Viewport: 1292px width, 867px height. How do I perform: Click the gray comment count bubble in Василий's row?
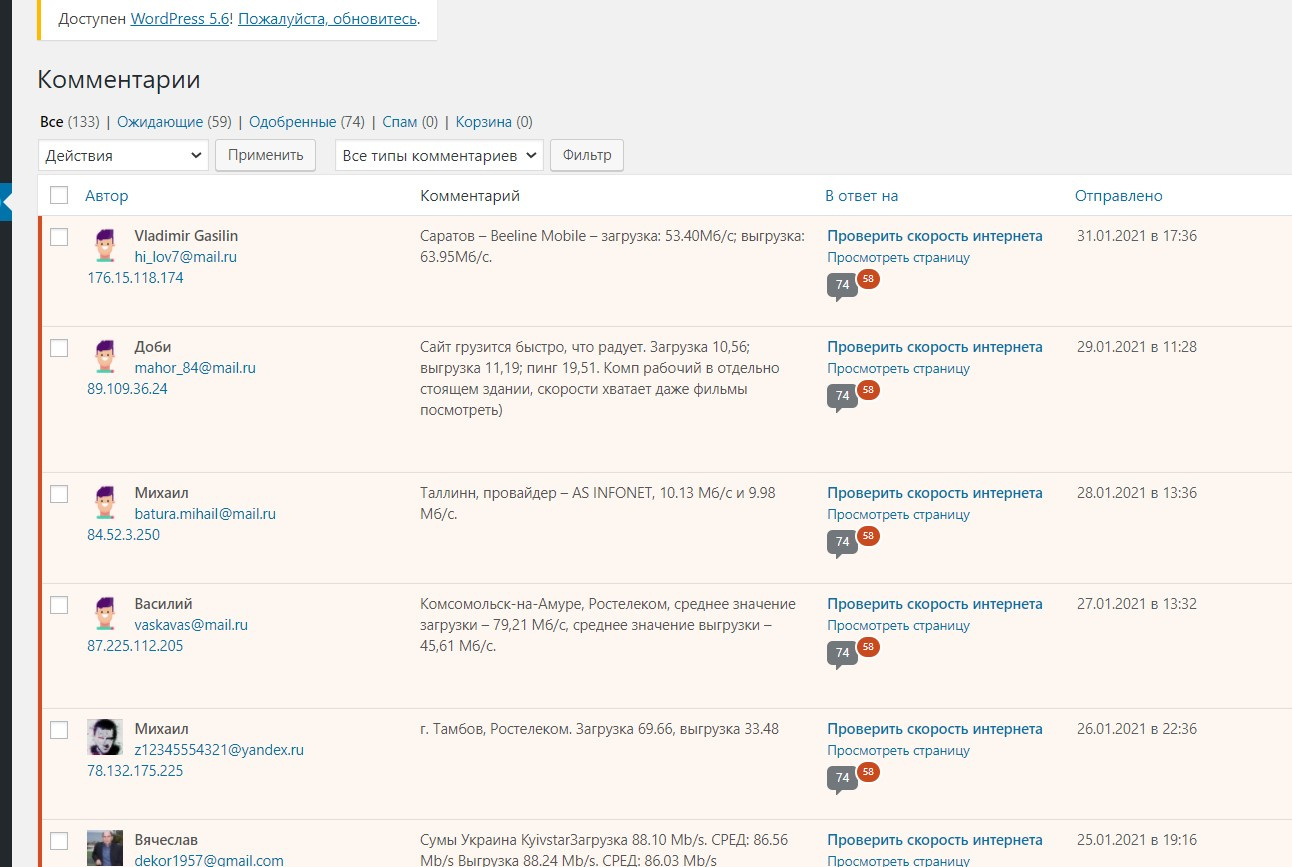[x=842, y=654]
